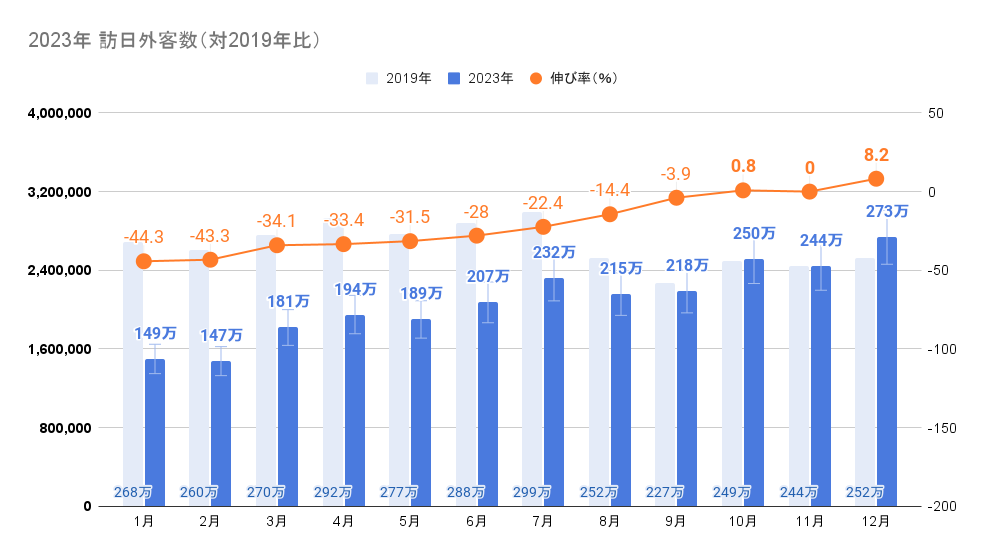Click the 147万 bar data label

(222, 335)
